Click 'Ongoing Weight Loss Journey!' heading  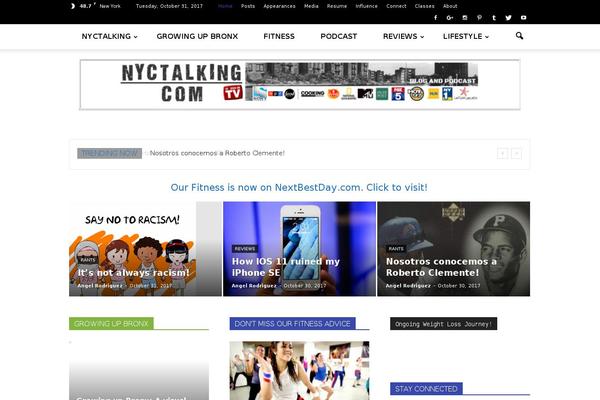tap(443, 324)
